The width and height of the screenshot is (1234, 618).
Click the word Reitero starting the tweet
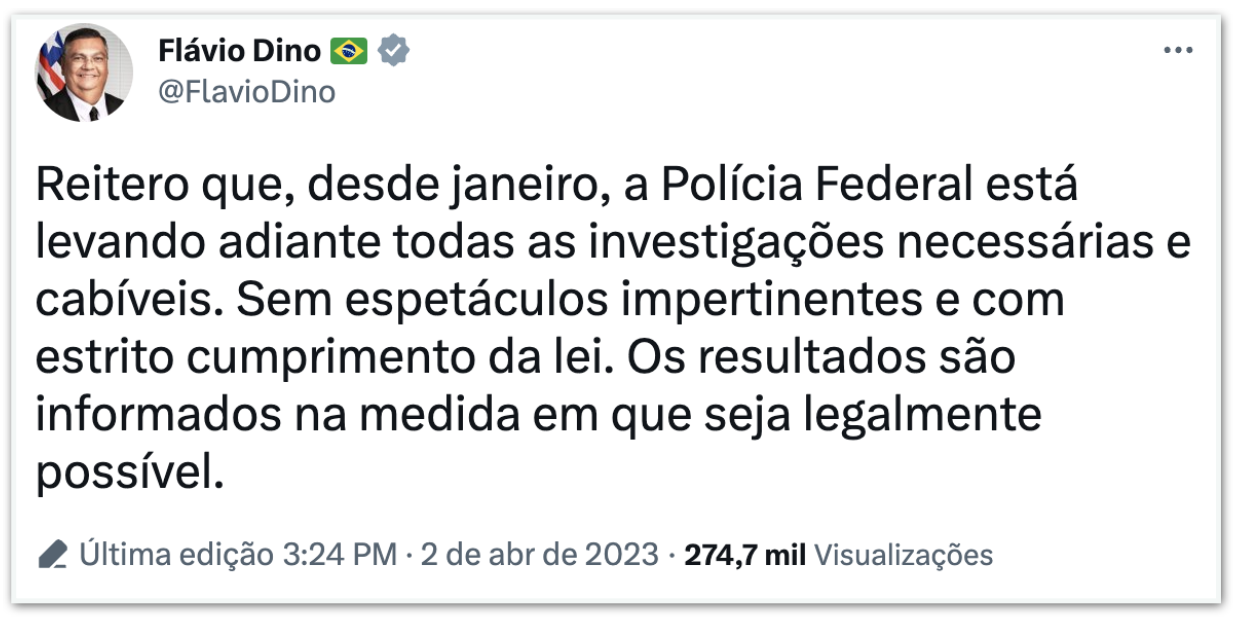(98, 186)
